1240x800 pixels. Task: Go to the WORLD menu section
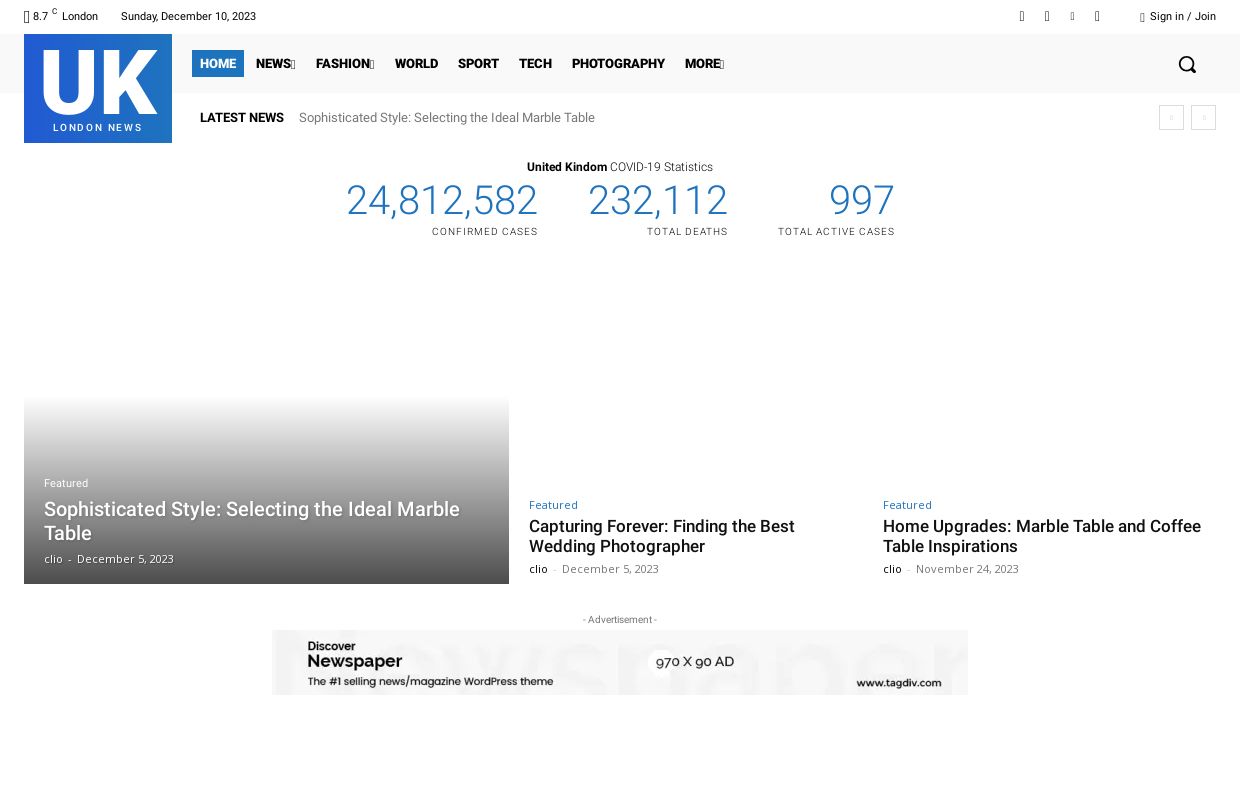tap(416, 64)
